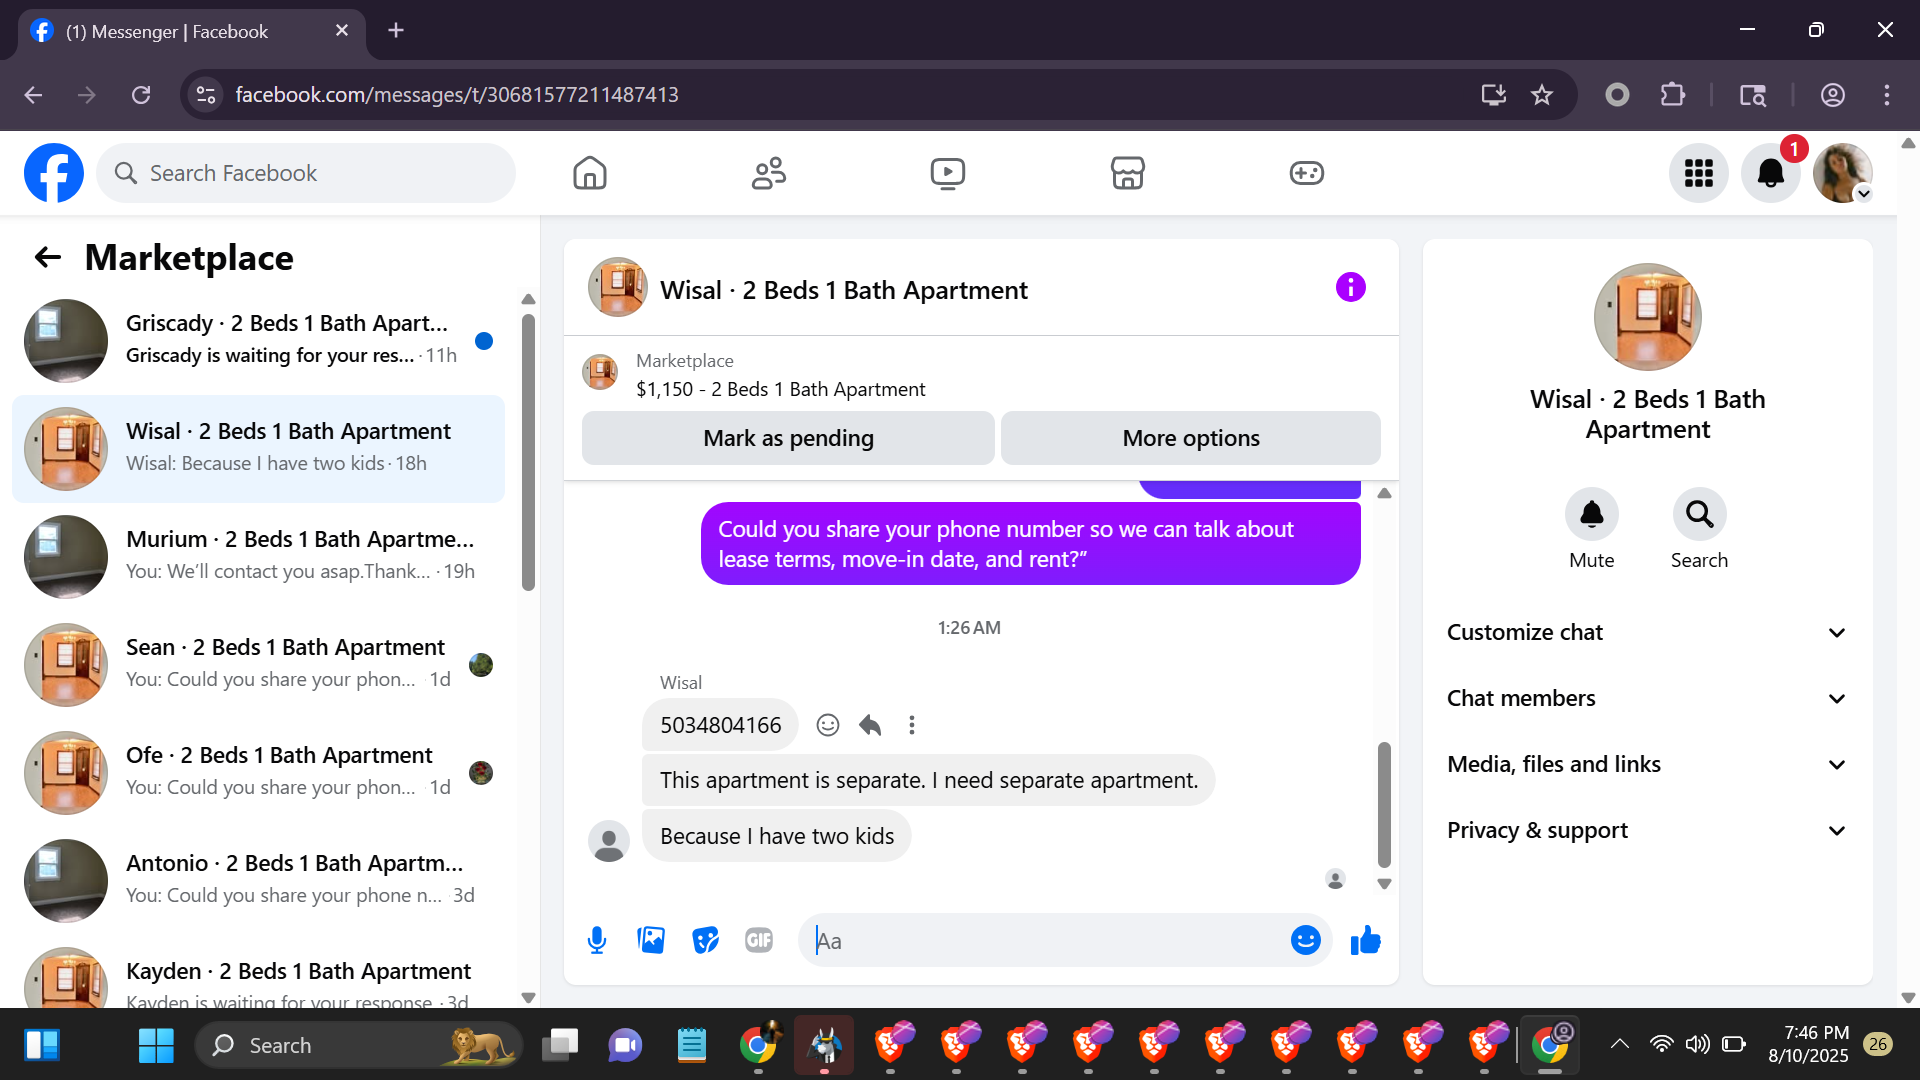Open the sticker picker icon
The height and width of the screenshot is (1080, 1920).
(x=705, y=940)
